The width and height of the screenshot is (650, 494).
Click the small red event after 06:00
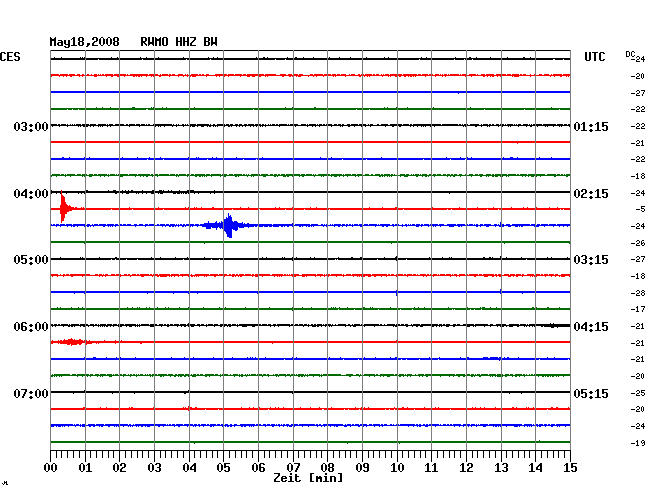(73, 342)
